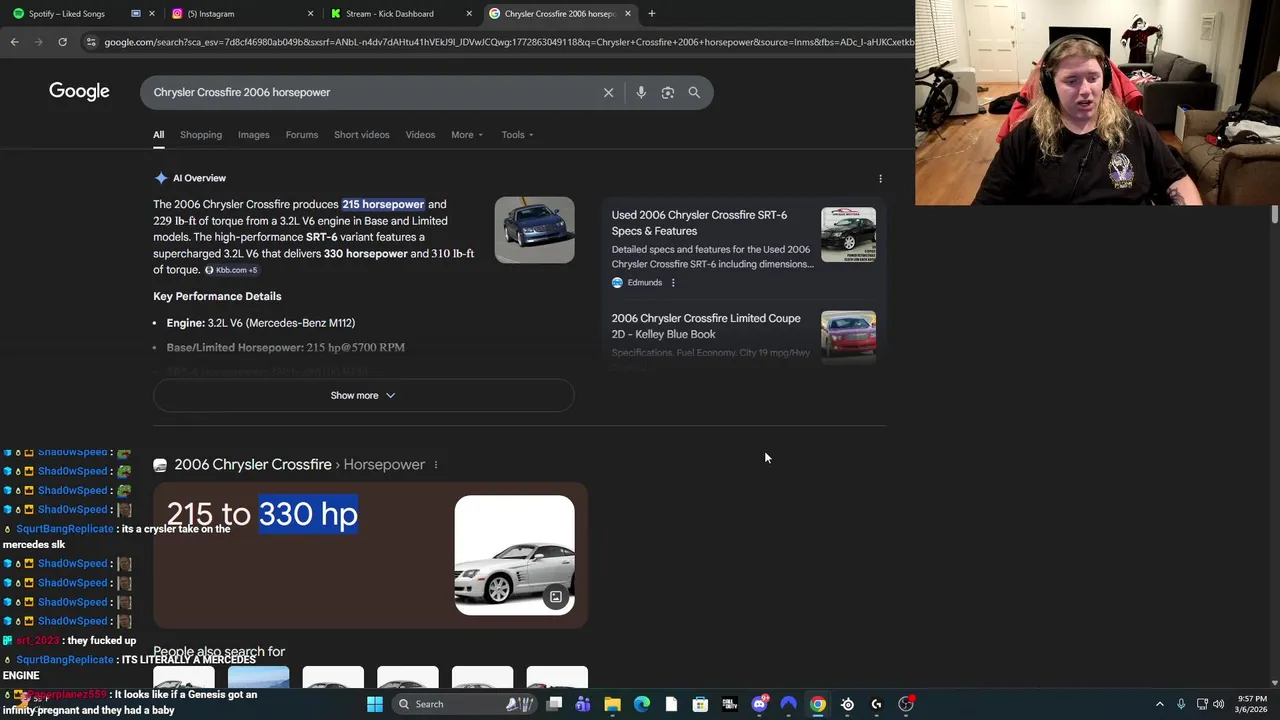
Task: Open the white Crossfire image in horsepower card
Action: tap(514, 555)
